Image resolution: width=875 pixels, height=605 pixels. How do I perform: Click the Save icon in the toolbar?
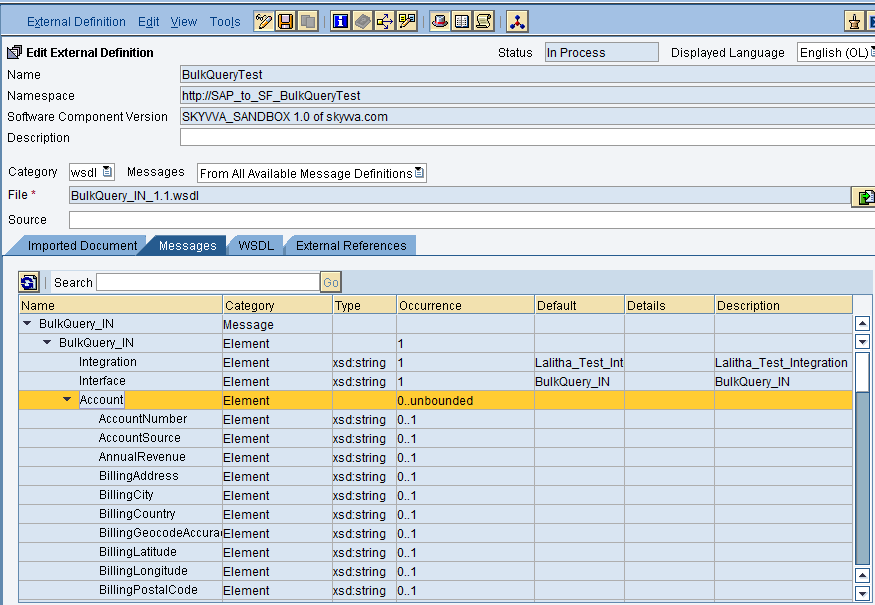[x=286, y=21]
